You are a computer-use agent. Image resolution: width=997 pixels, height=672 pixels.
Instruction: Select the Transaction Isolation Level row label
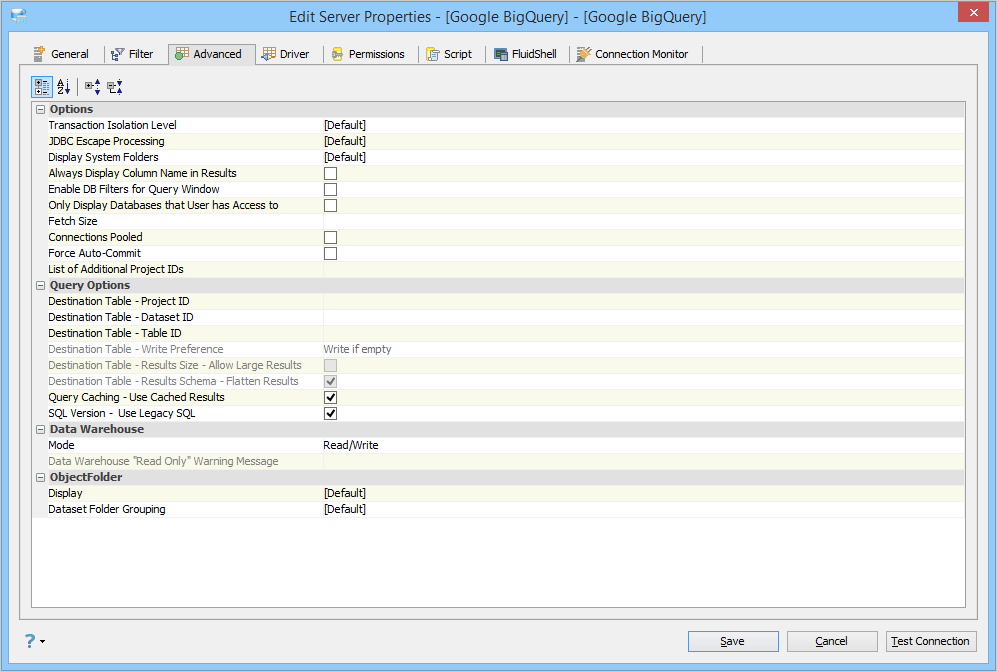coord(113,125)
